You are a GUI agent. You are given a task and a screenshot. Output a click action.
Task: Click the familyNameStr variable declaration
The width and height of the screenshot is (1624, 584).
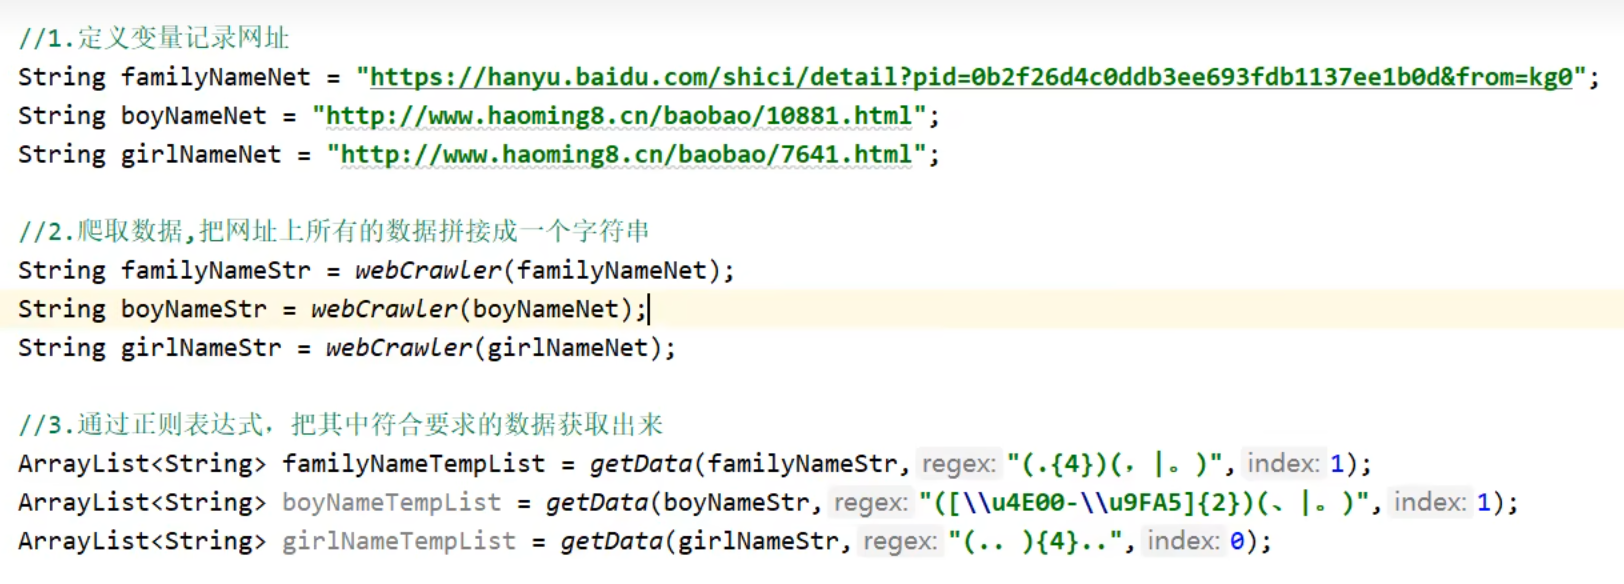click(215, 271)
